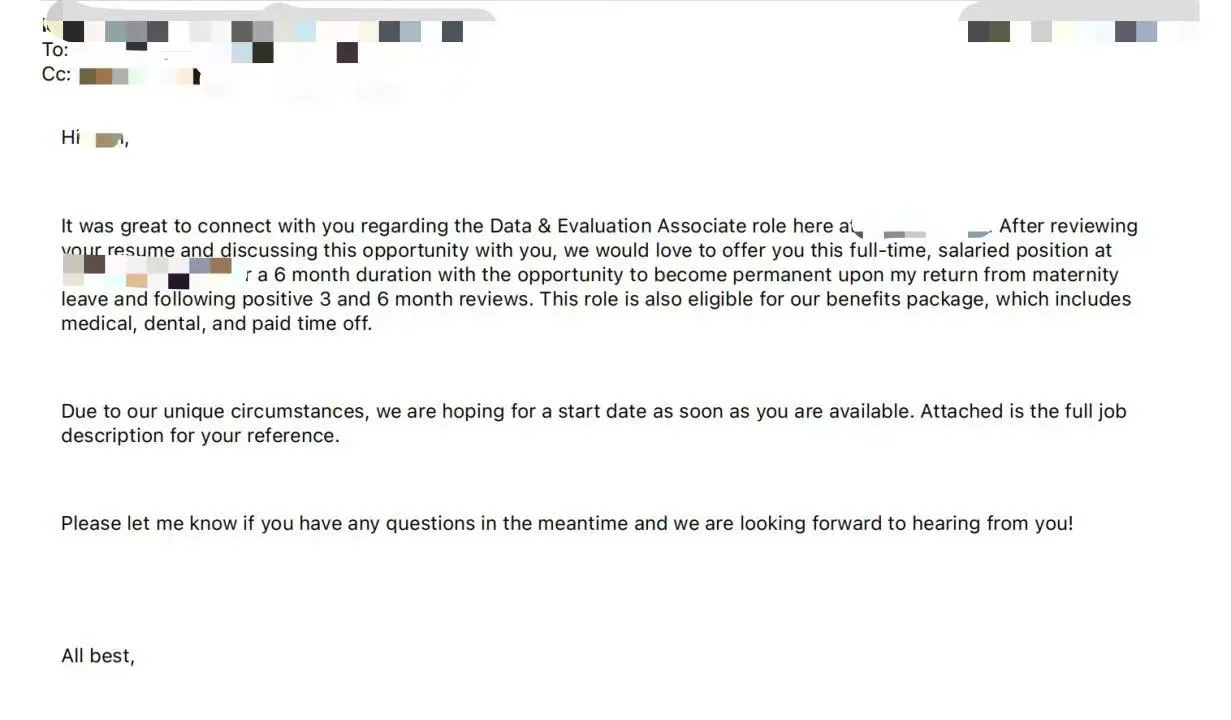The height and width of the screenshot is (720, 1231).
Task: Click the "Hi" greeting line
Action: pos(95,138)
